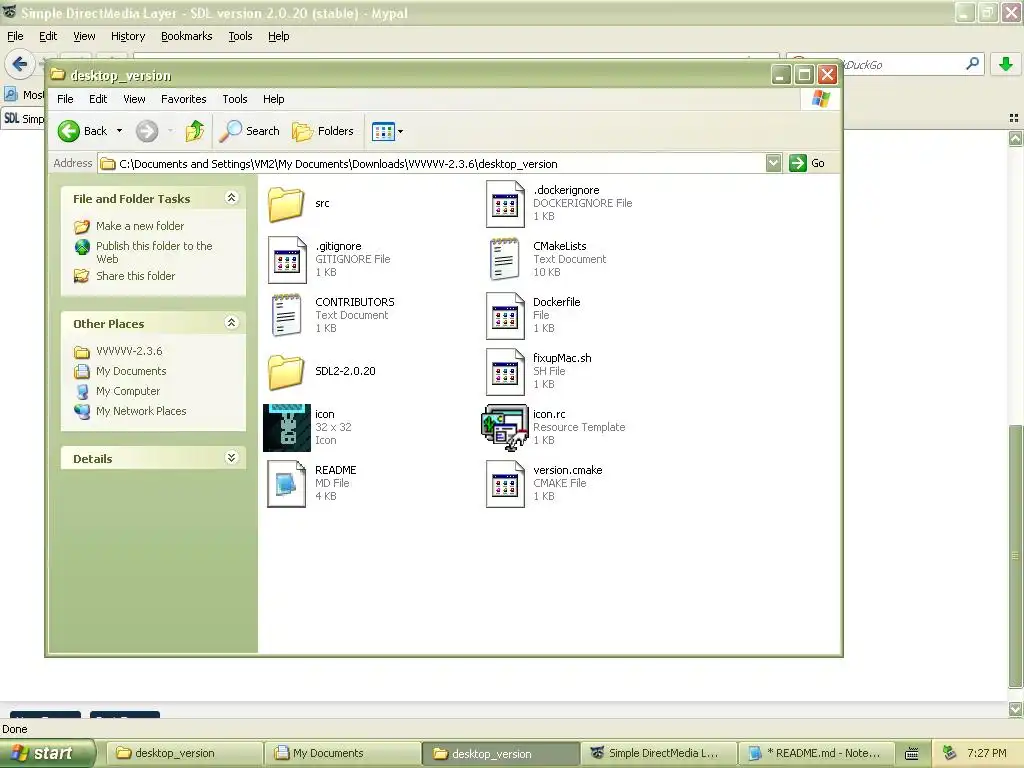Select the version.cmake file icon

click(505, 484)
